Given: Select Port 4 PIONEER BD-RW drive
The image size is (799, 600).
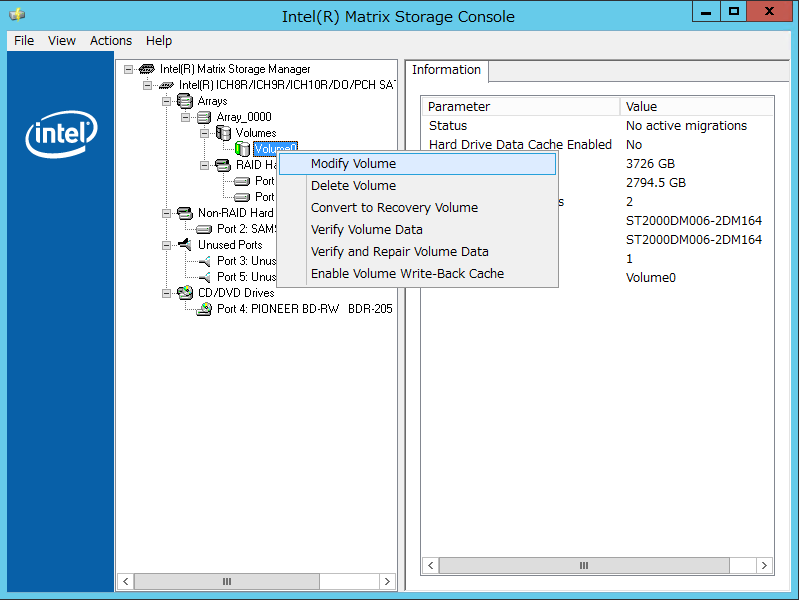Looking at the screenshot, I should point(304,309).
